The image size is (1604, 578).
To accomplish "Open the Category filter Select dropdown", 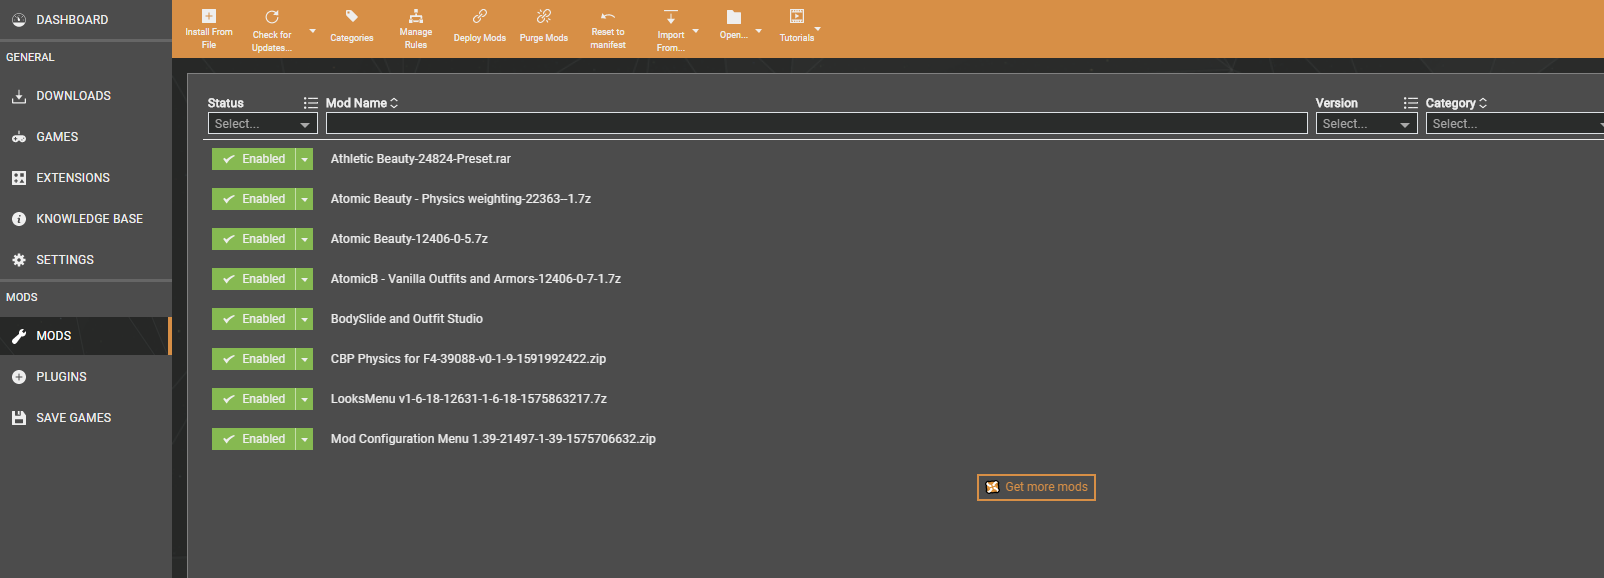I will coord(1515,124).
